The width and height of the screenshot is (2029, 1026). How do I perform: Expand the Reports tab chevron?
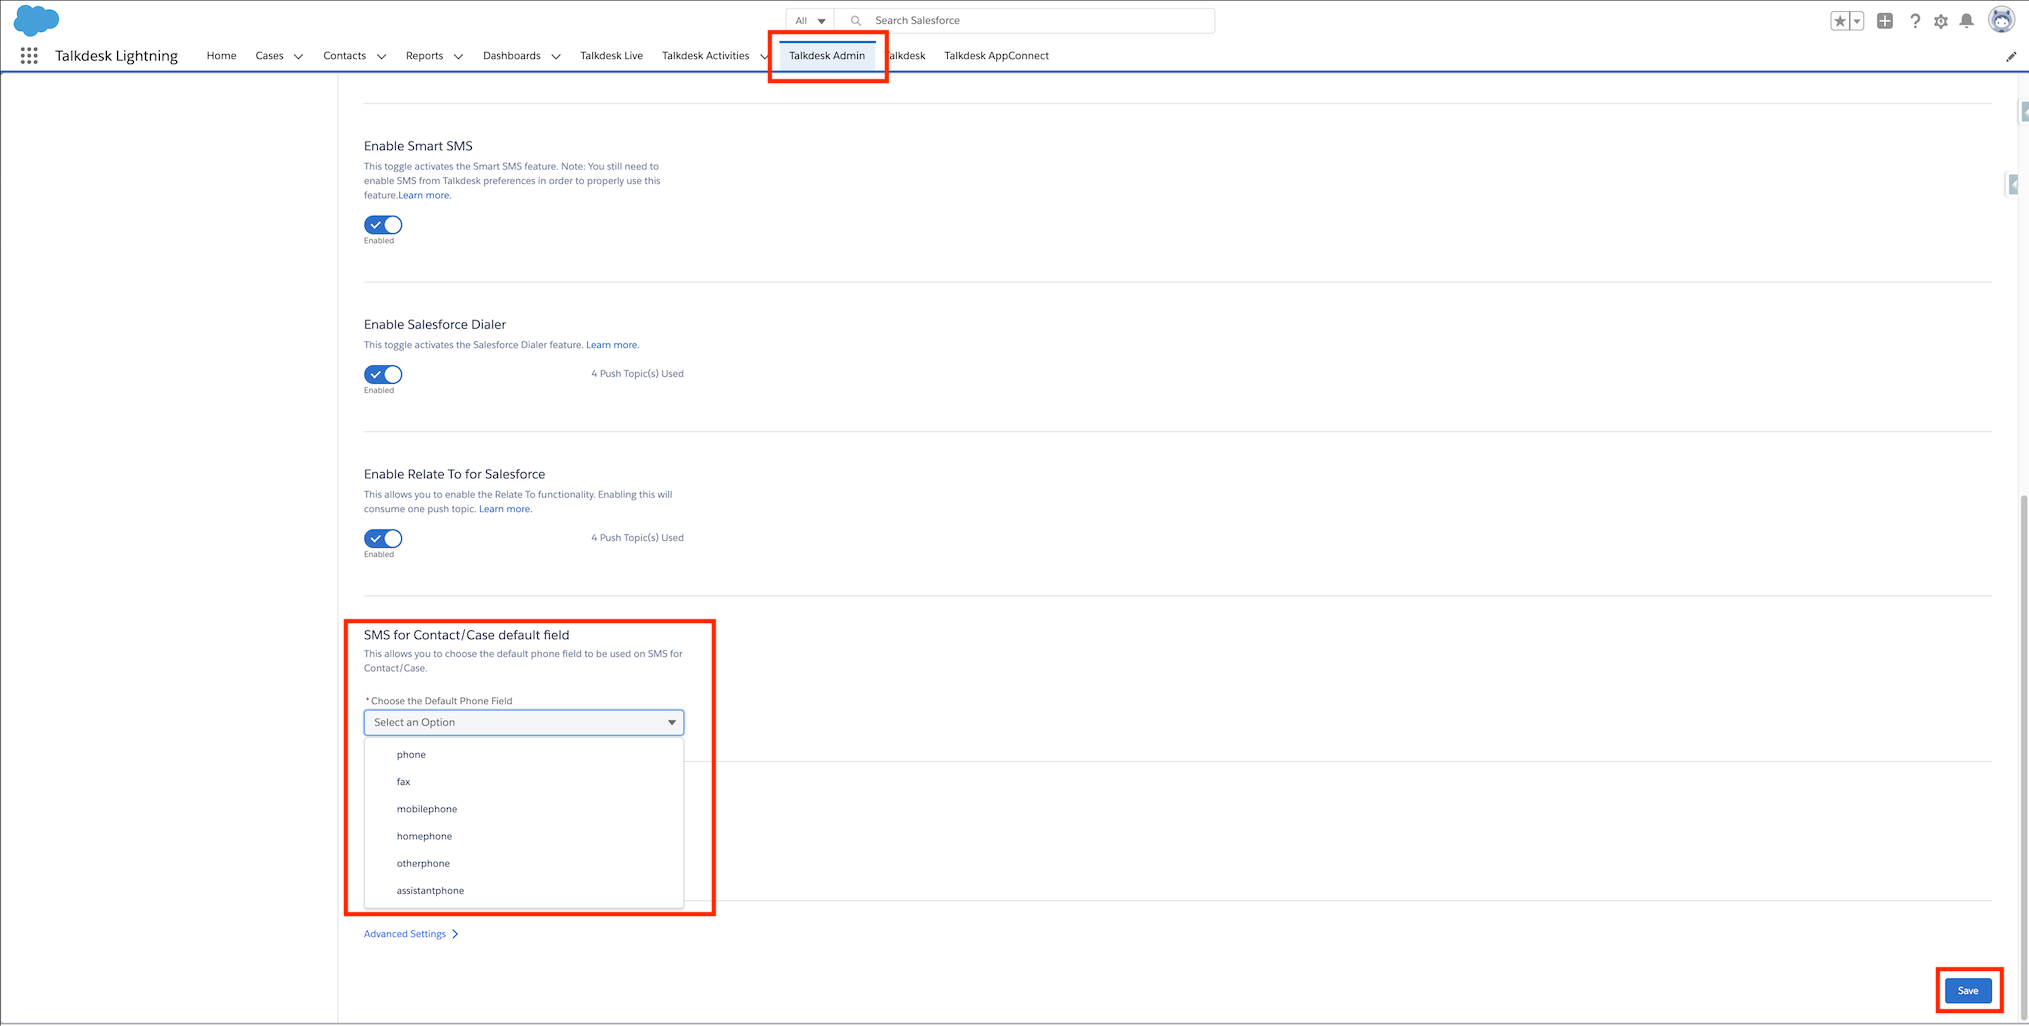458,57
